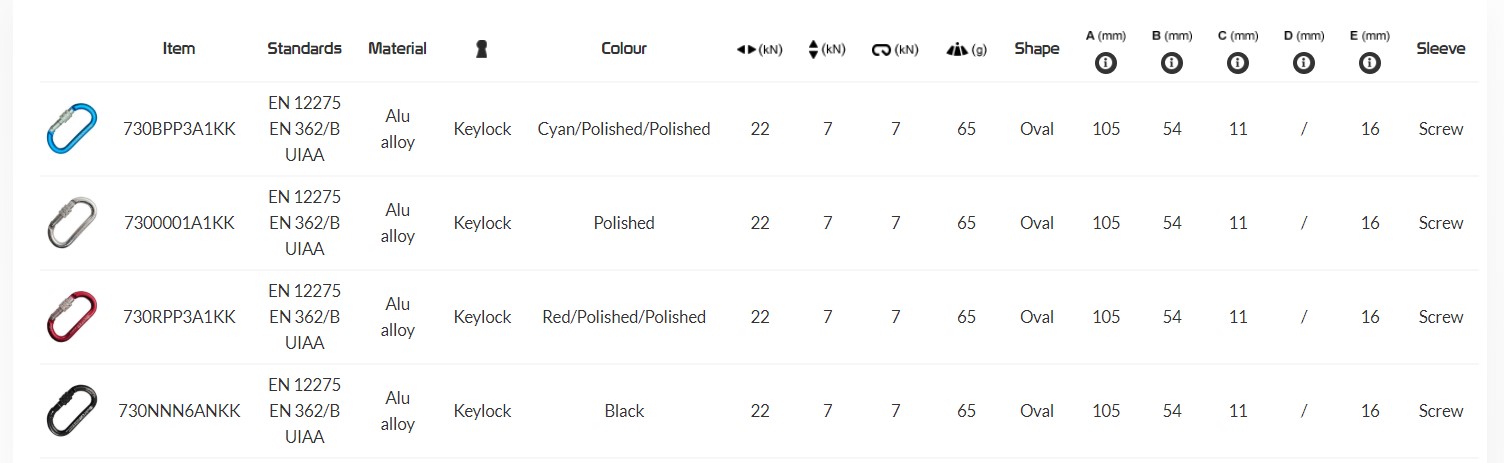The height and width of the screenshot is (463, 1504).
Task: Open item 7300001A1KK
Action: point(179,223)
